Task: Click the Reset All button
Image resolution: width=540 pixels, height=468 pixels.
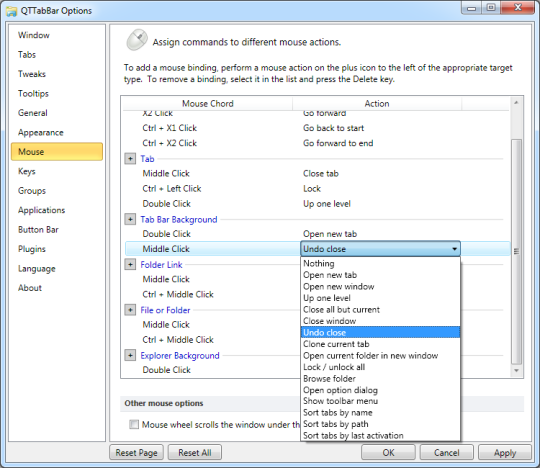Action: click(x=195, y=453)
